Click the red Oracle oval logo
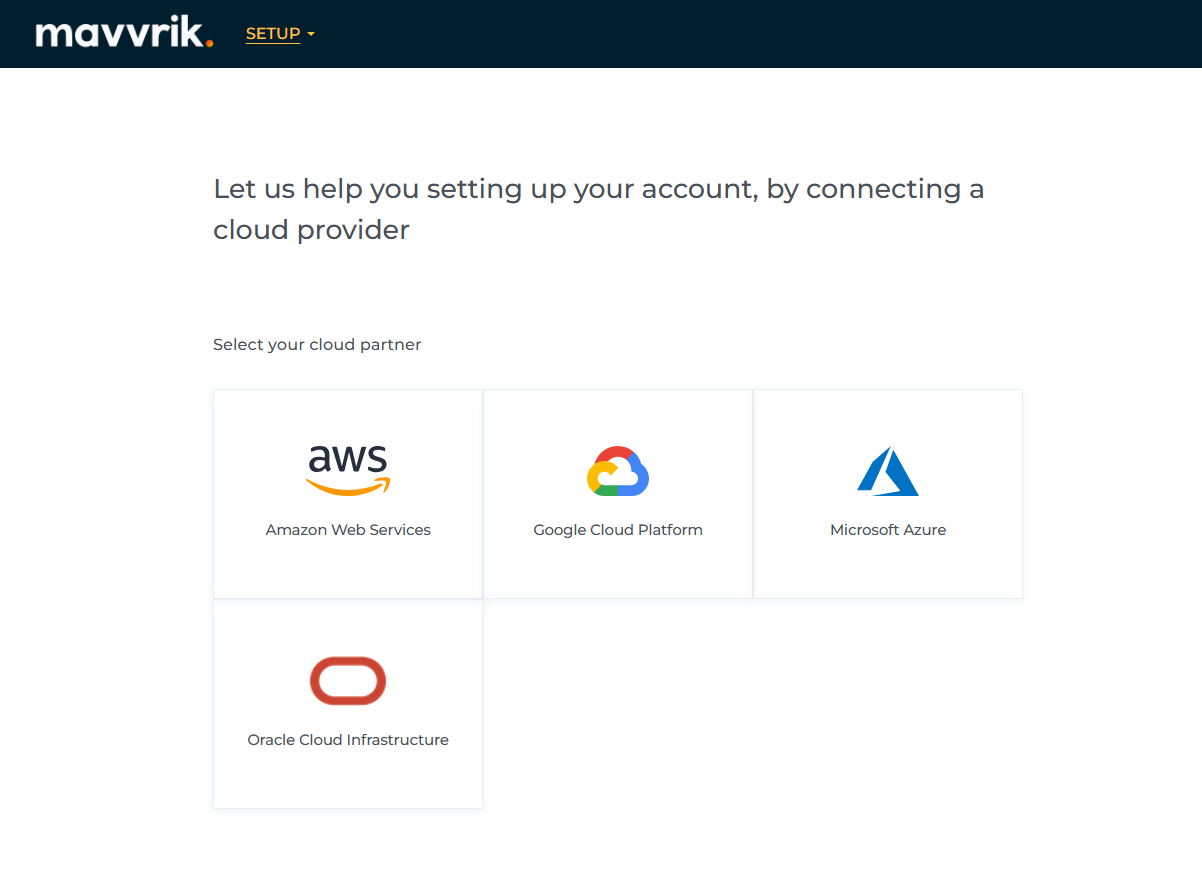Viewport: 1202px width, 875px height. 348,681
